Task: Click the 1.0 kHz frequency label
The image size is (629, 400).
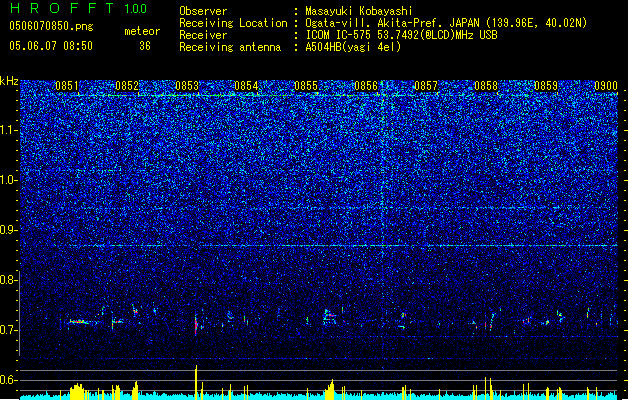Action: (9, 180)
